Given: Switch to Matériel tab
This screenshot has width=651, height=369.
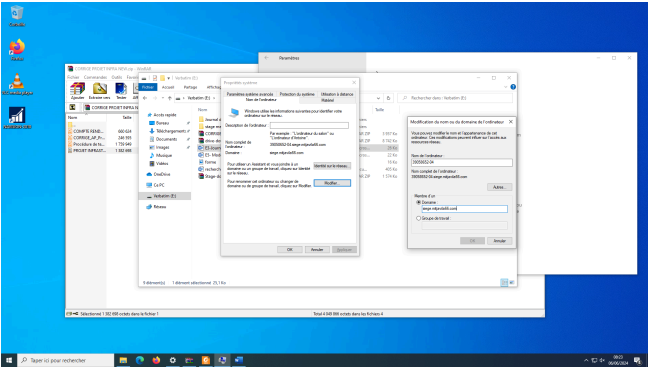Looking at the screenshot, I should [327, 100].
